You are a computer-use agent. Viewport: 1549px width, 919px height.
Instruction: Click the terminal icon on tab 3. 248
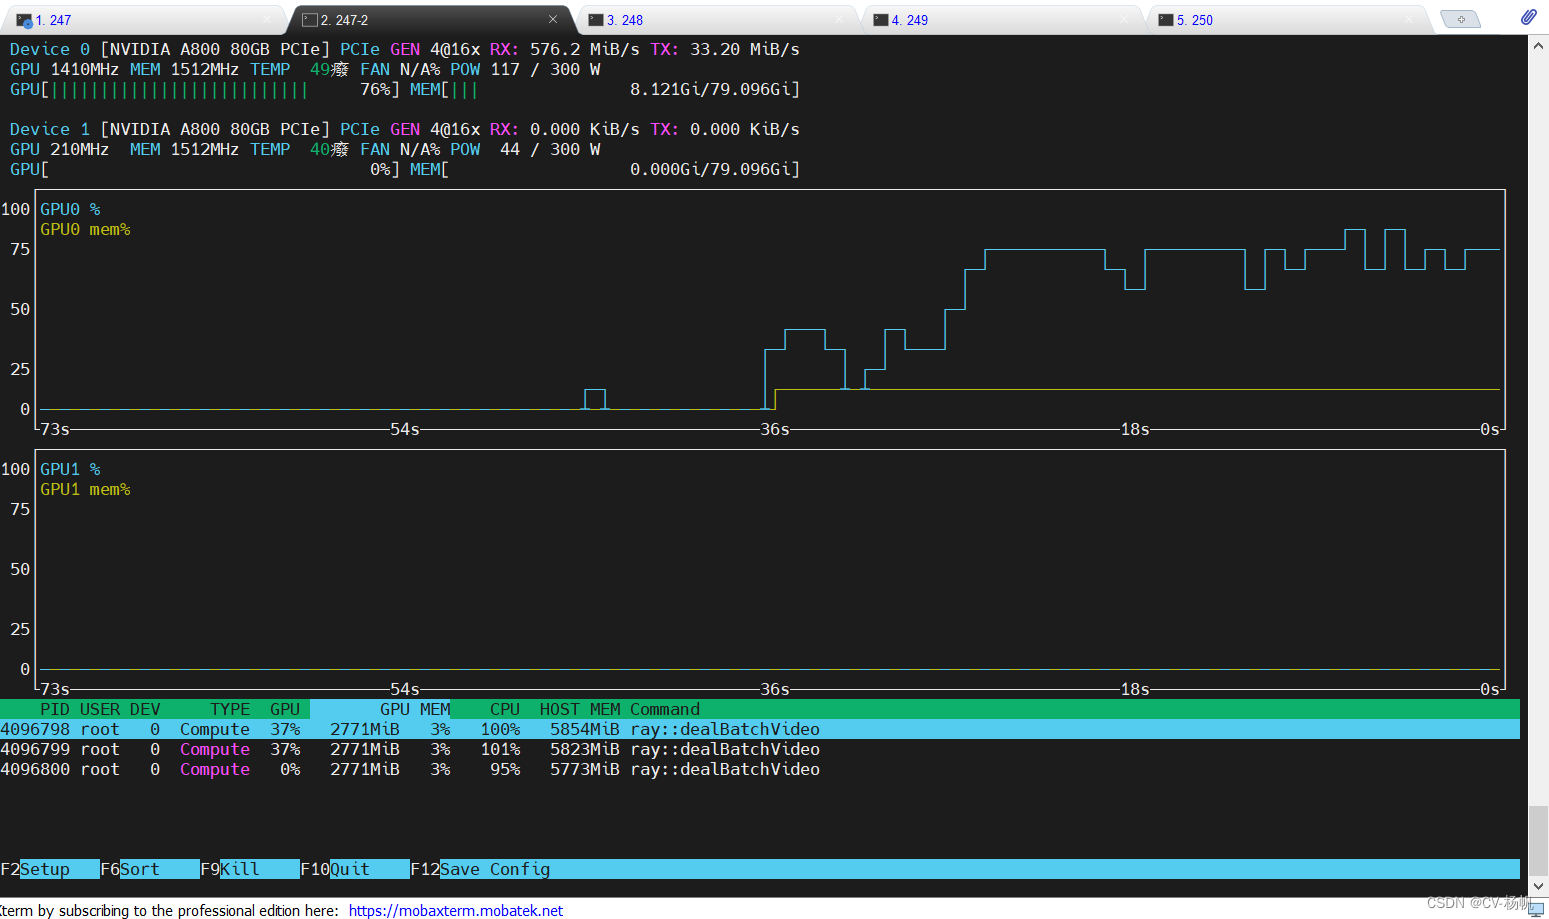point(596,20)
